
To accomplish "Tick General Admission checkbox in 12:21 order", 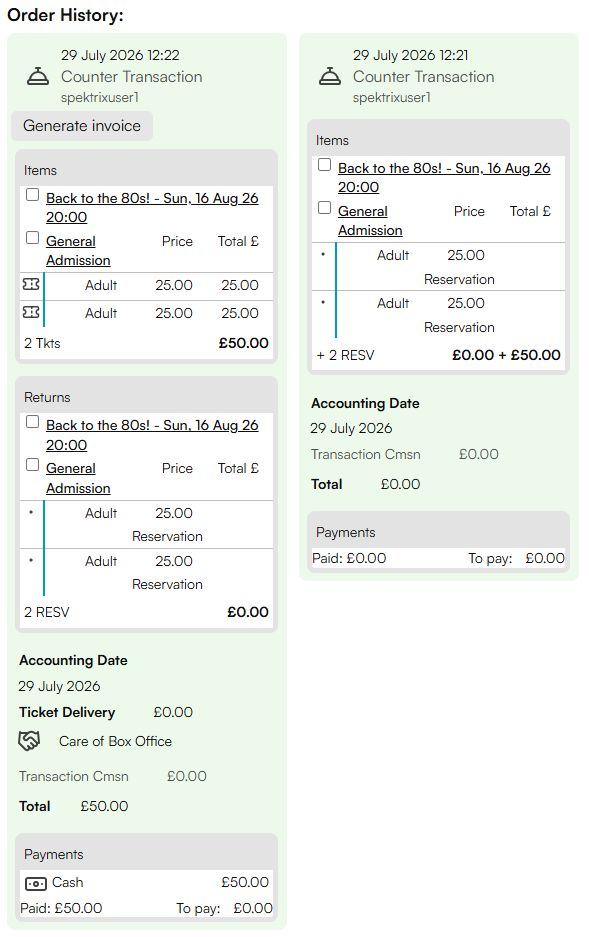I will click(324, 207).
